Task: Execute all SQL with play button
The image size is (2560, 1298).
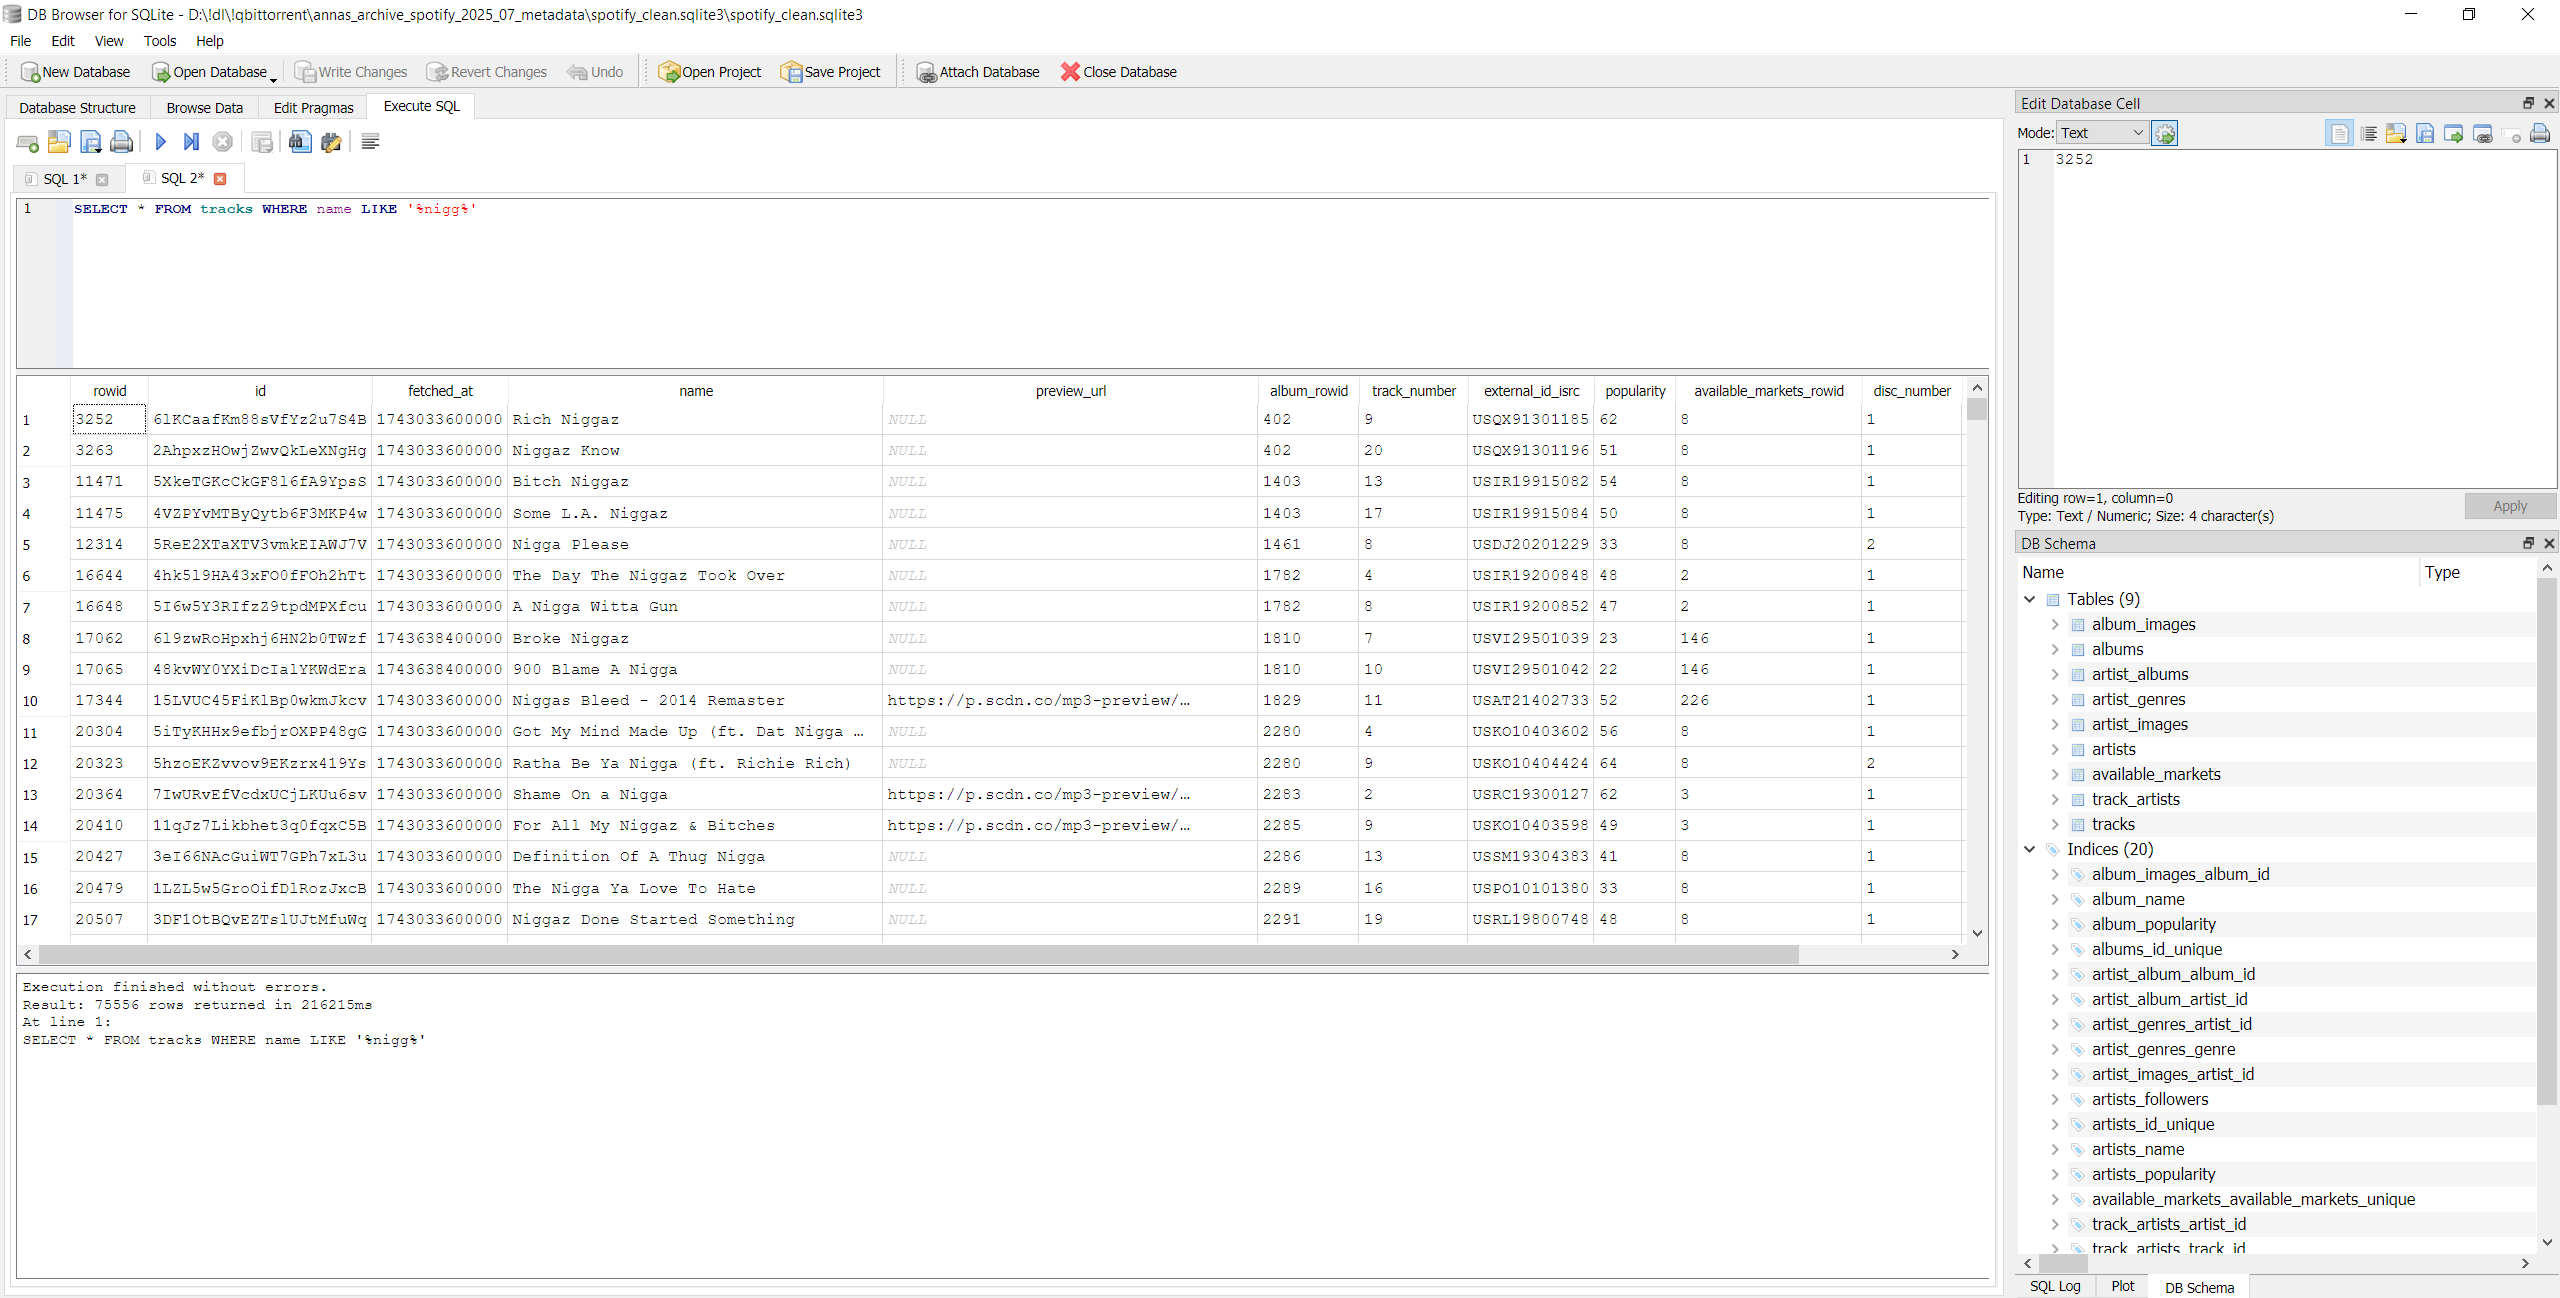Action: 160,142
